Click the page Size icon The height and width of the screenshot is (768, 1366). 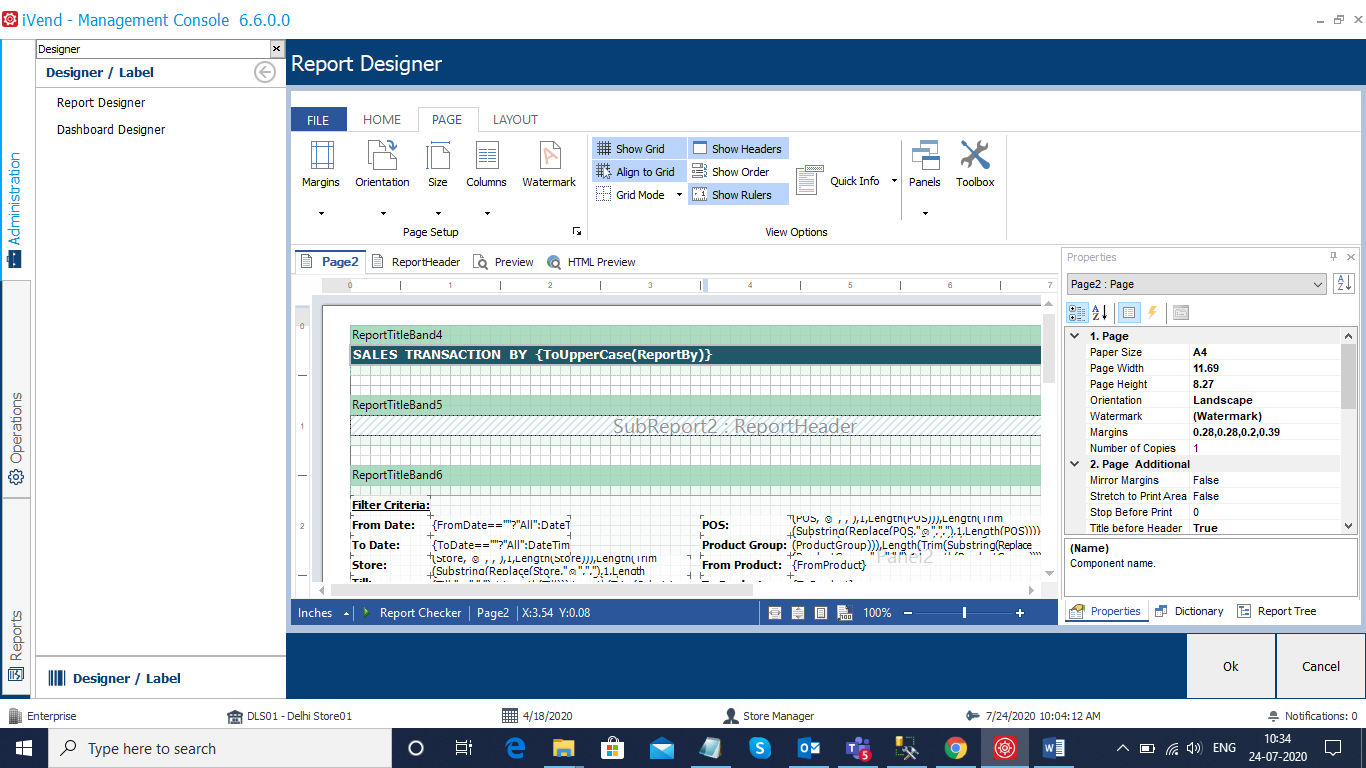(438, 156)
